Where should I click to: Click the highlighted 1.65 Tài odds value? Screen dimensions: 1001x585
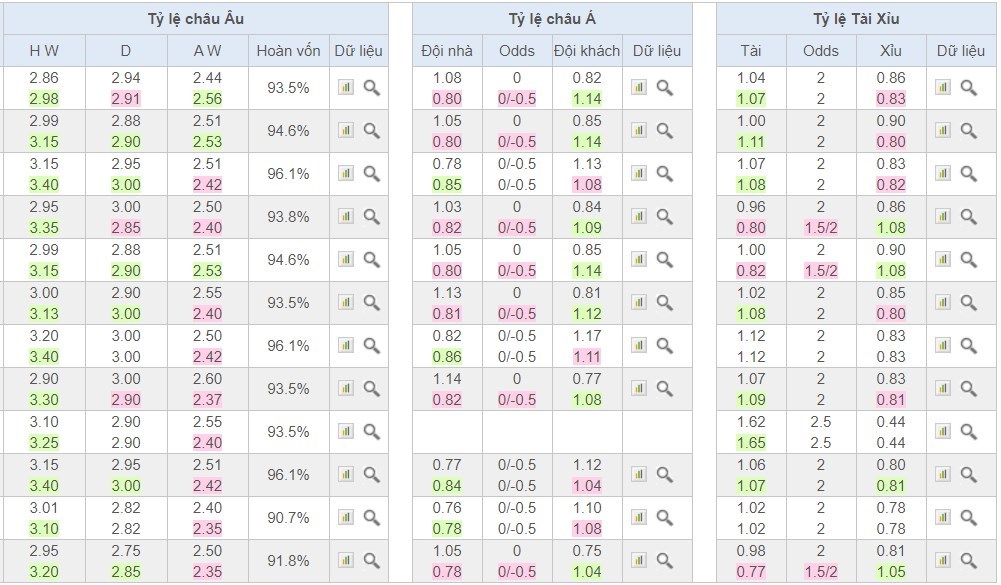coord(750,443)
